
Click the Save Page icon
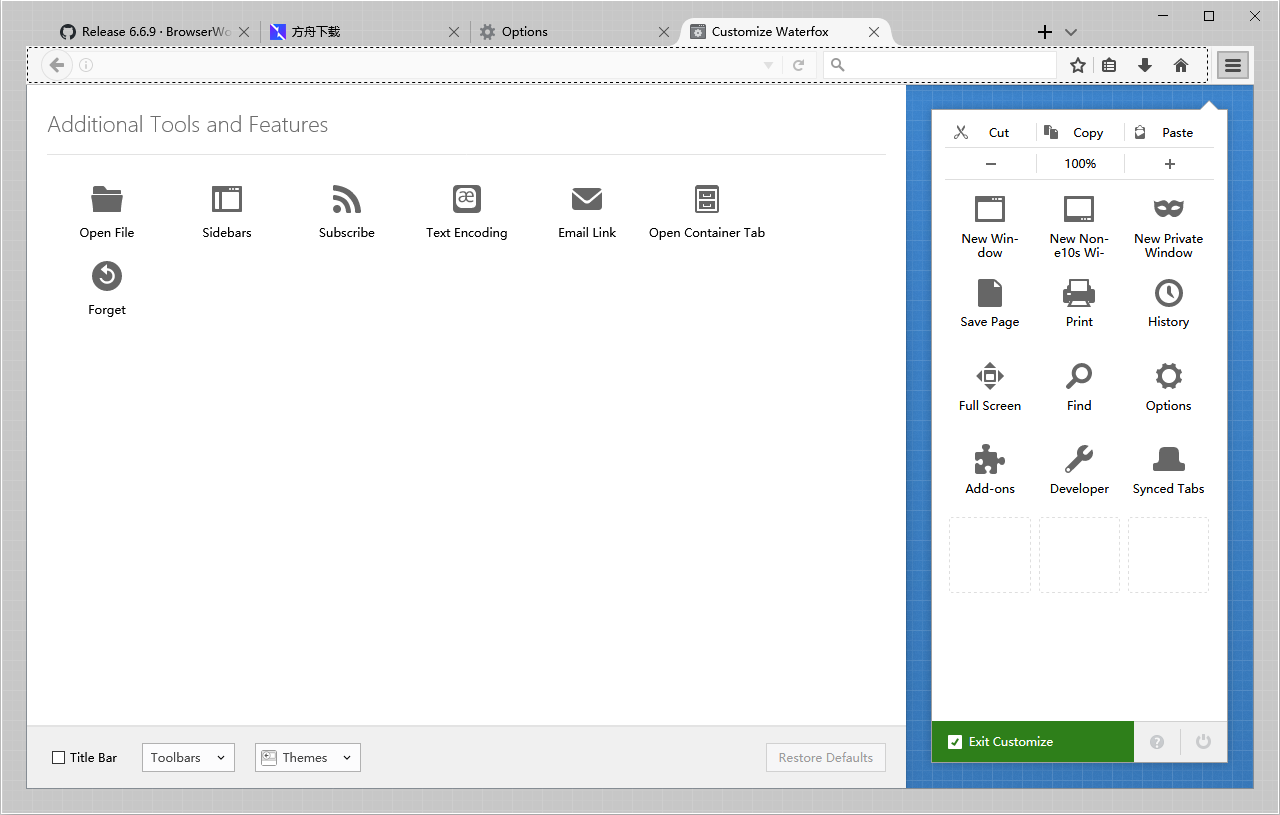(989, 293)
